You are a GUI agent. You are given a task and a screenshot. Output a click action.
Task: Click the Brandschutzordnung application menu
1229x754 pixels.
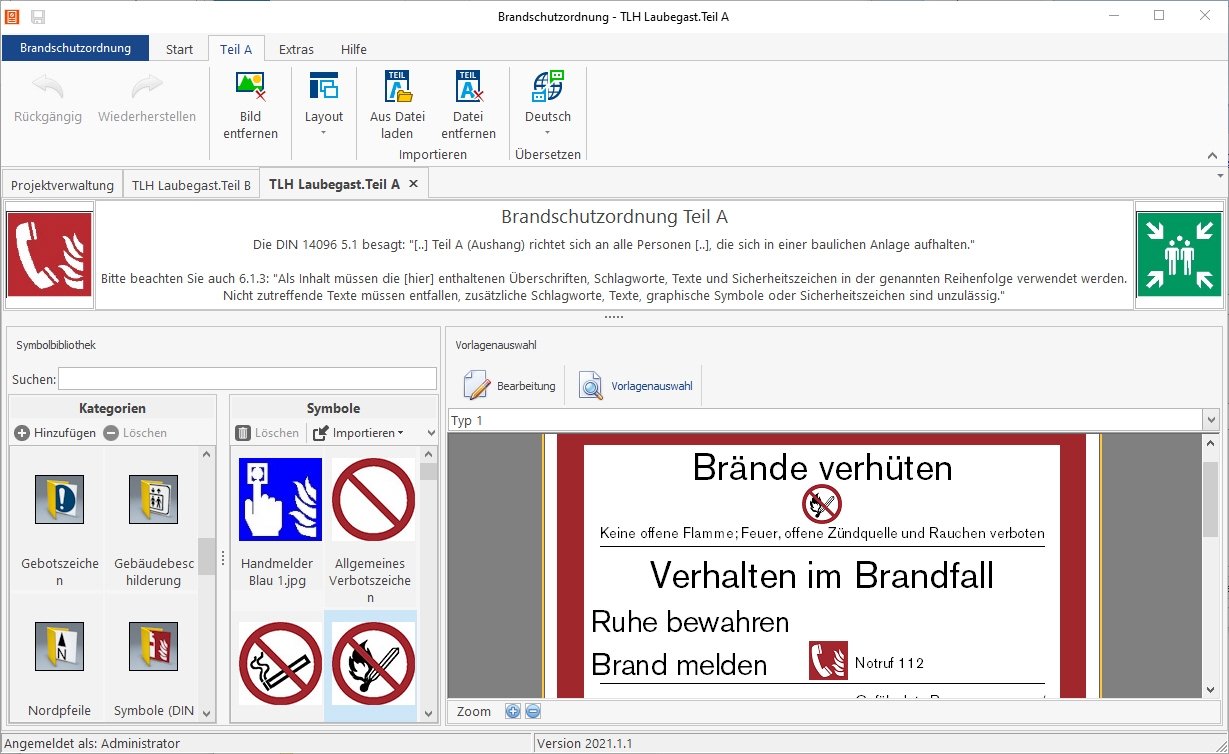75,48
